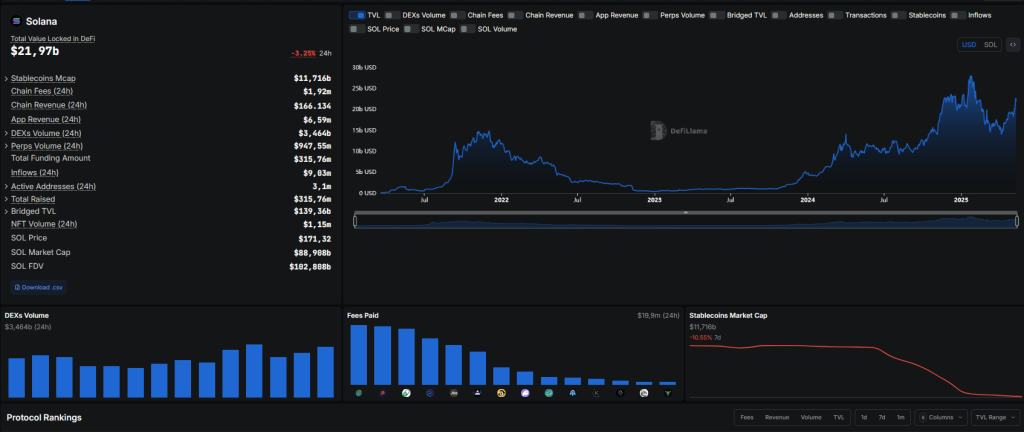Click the pyramid icon under Fees Paid

click(x=477, y=393)
